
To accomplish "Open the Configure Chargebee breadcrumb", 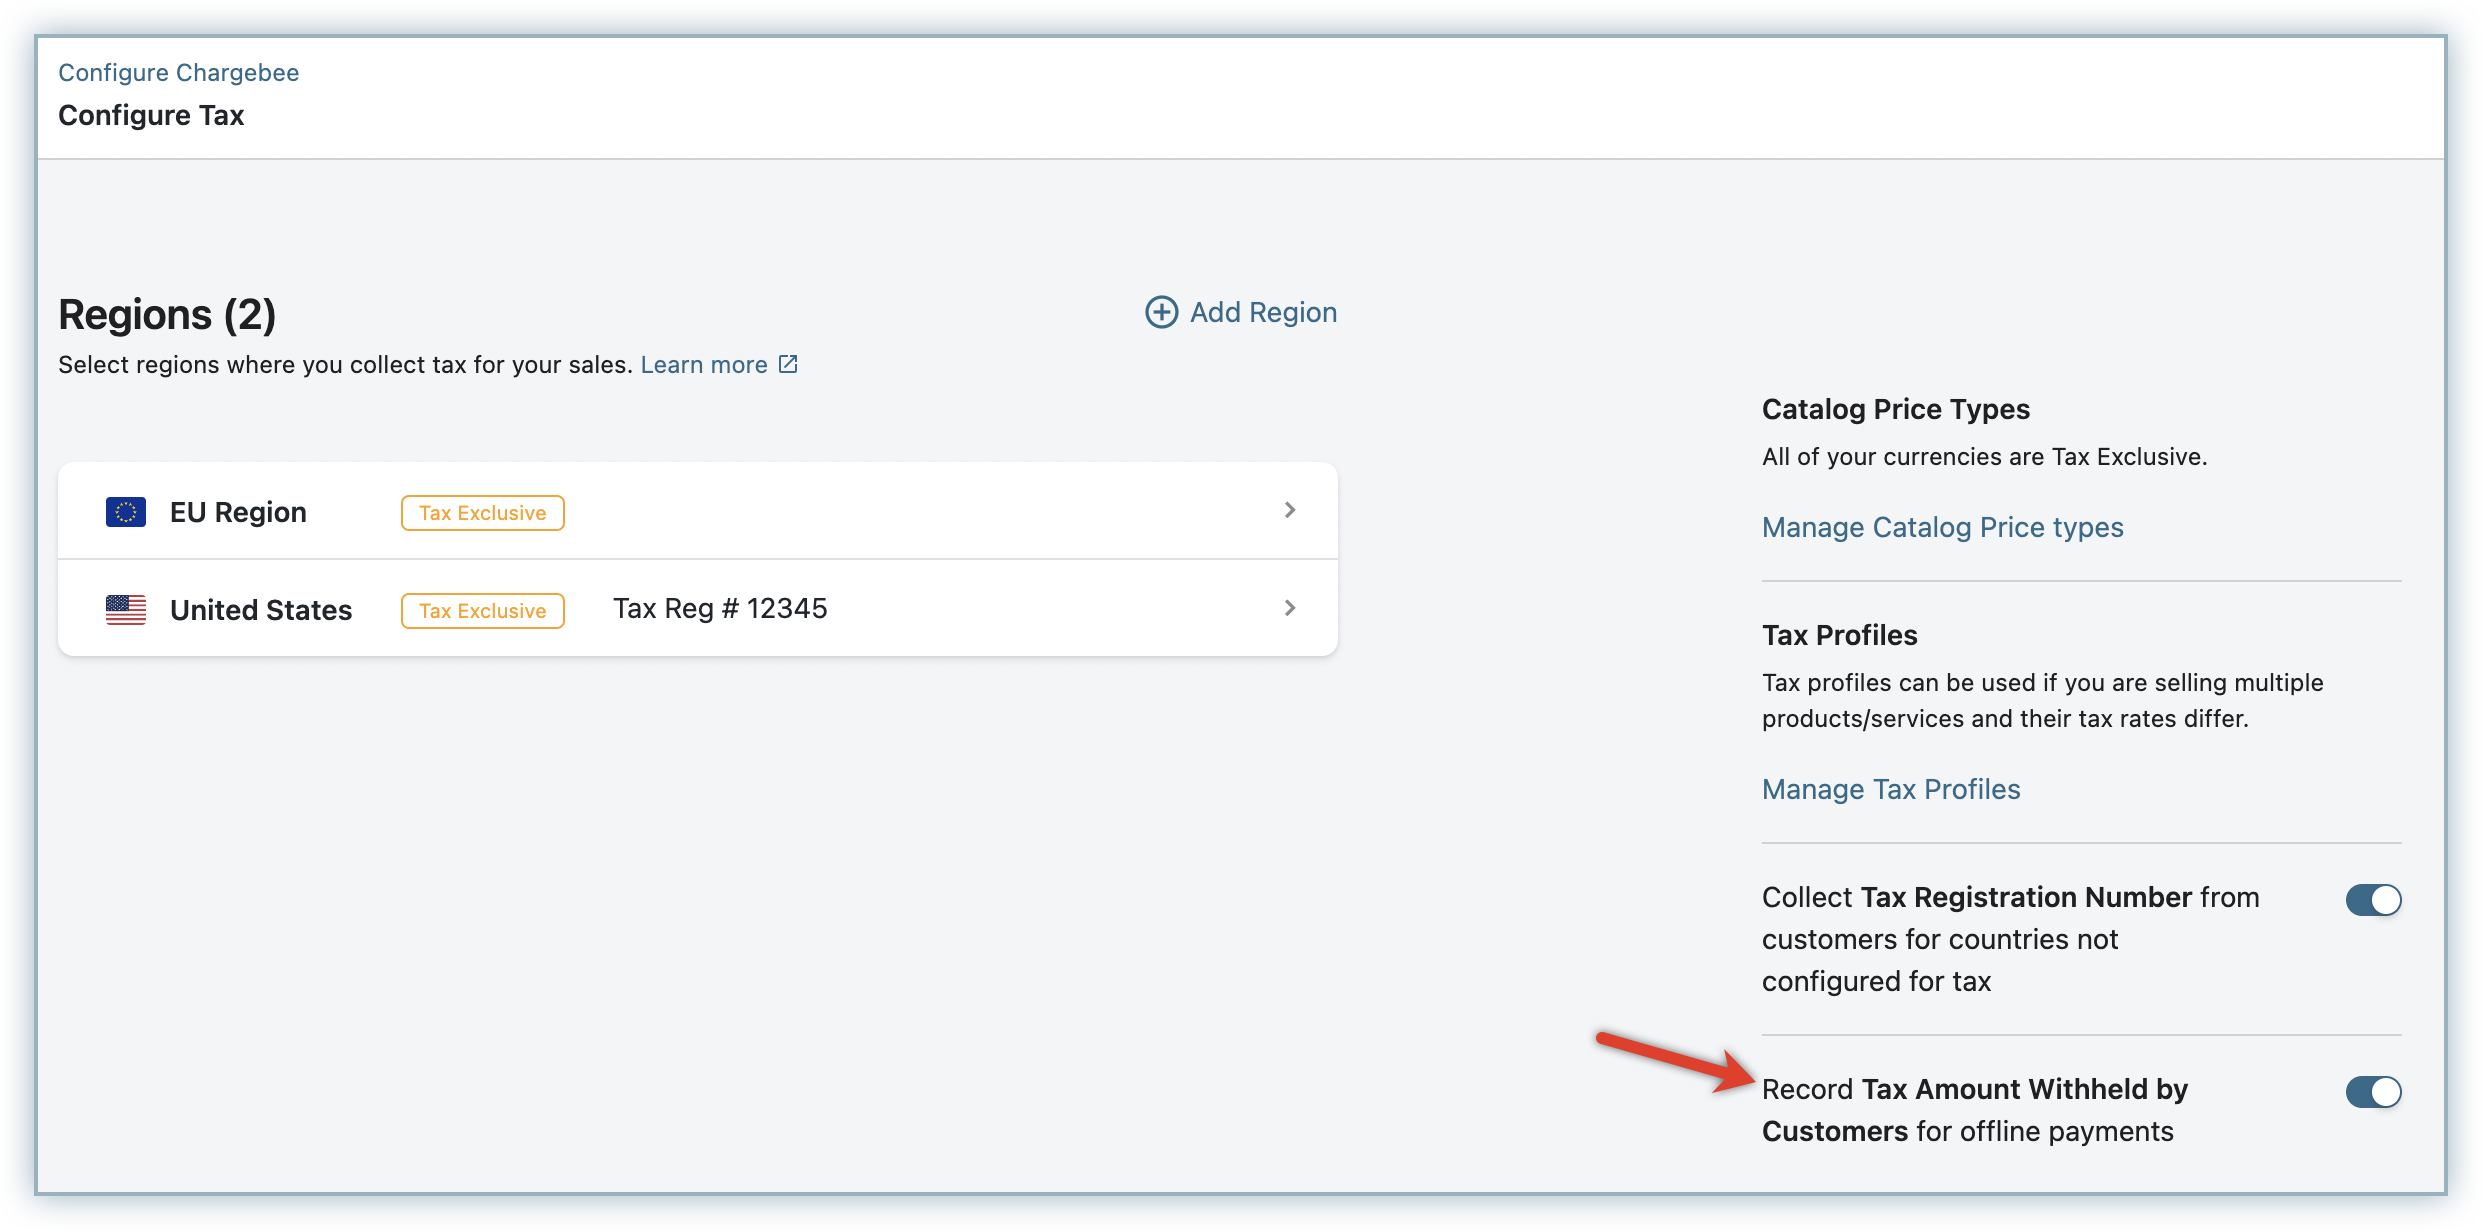I will (178, 73).
